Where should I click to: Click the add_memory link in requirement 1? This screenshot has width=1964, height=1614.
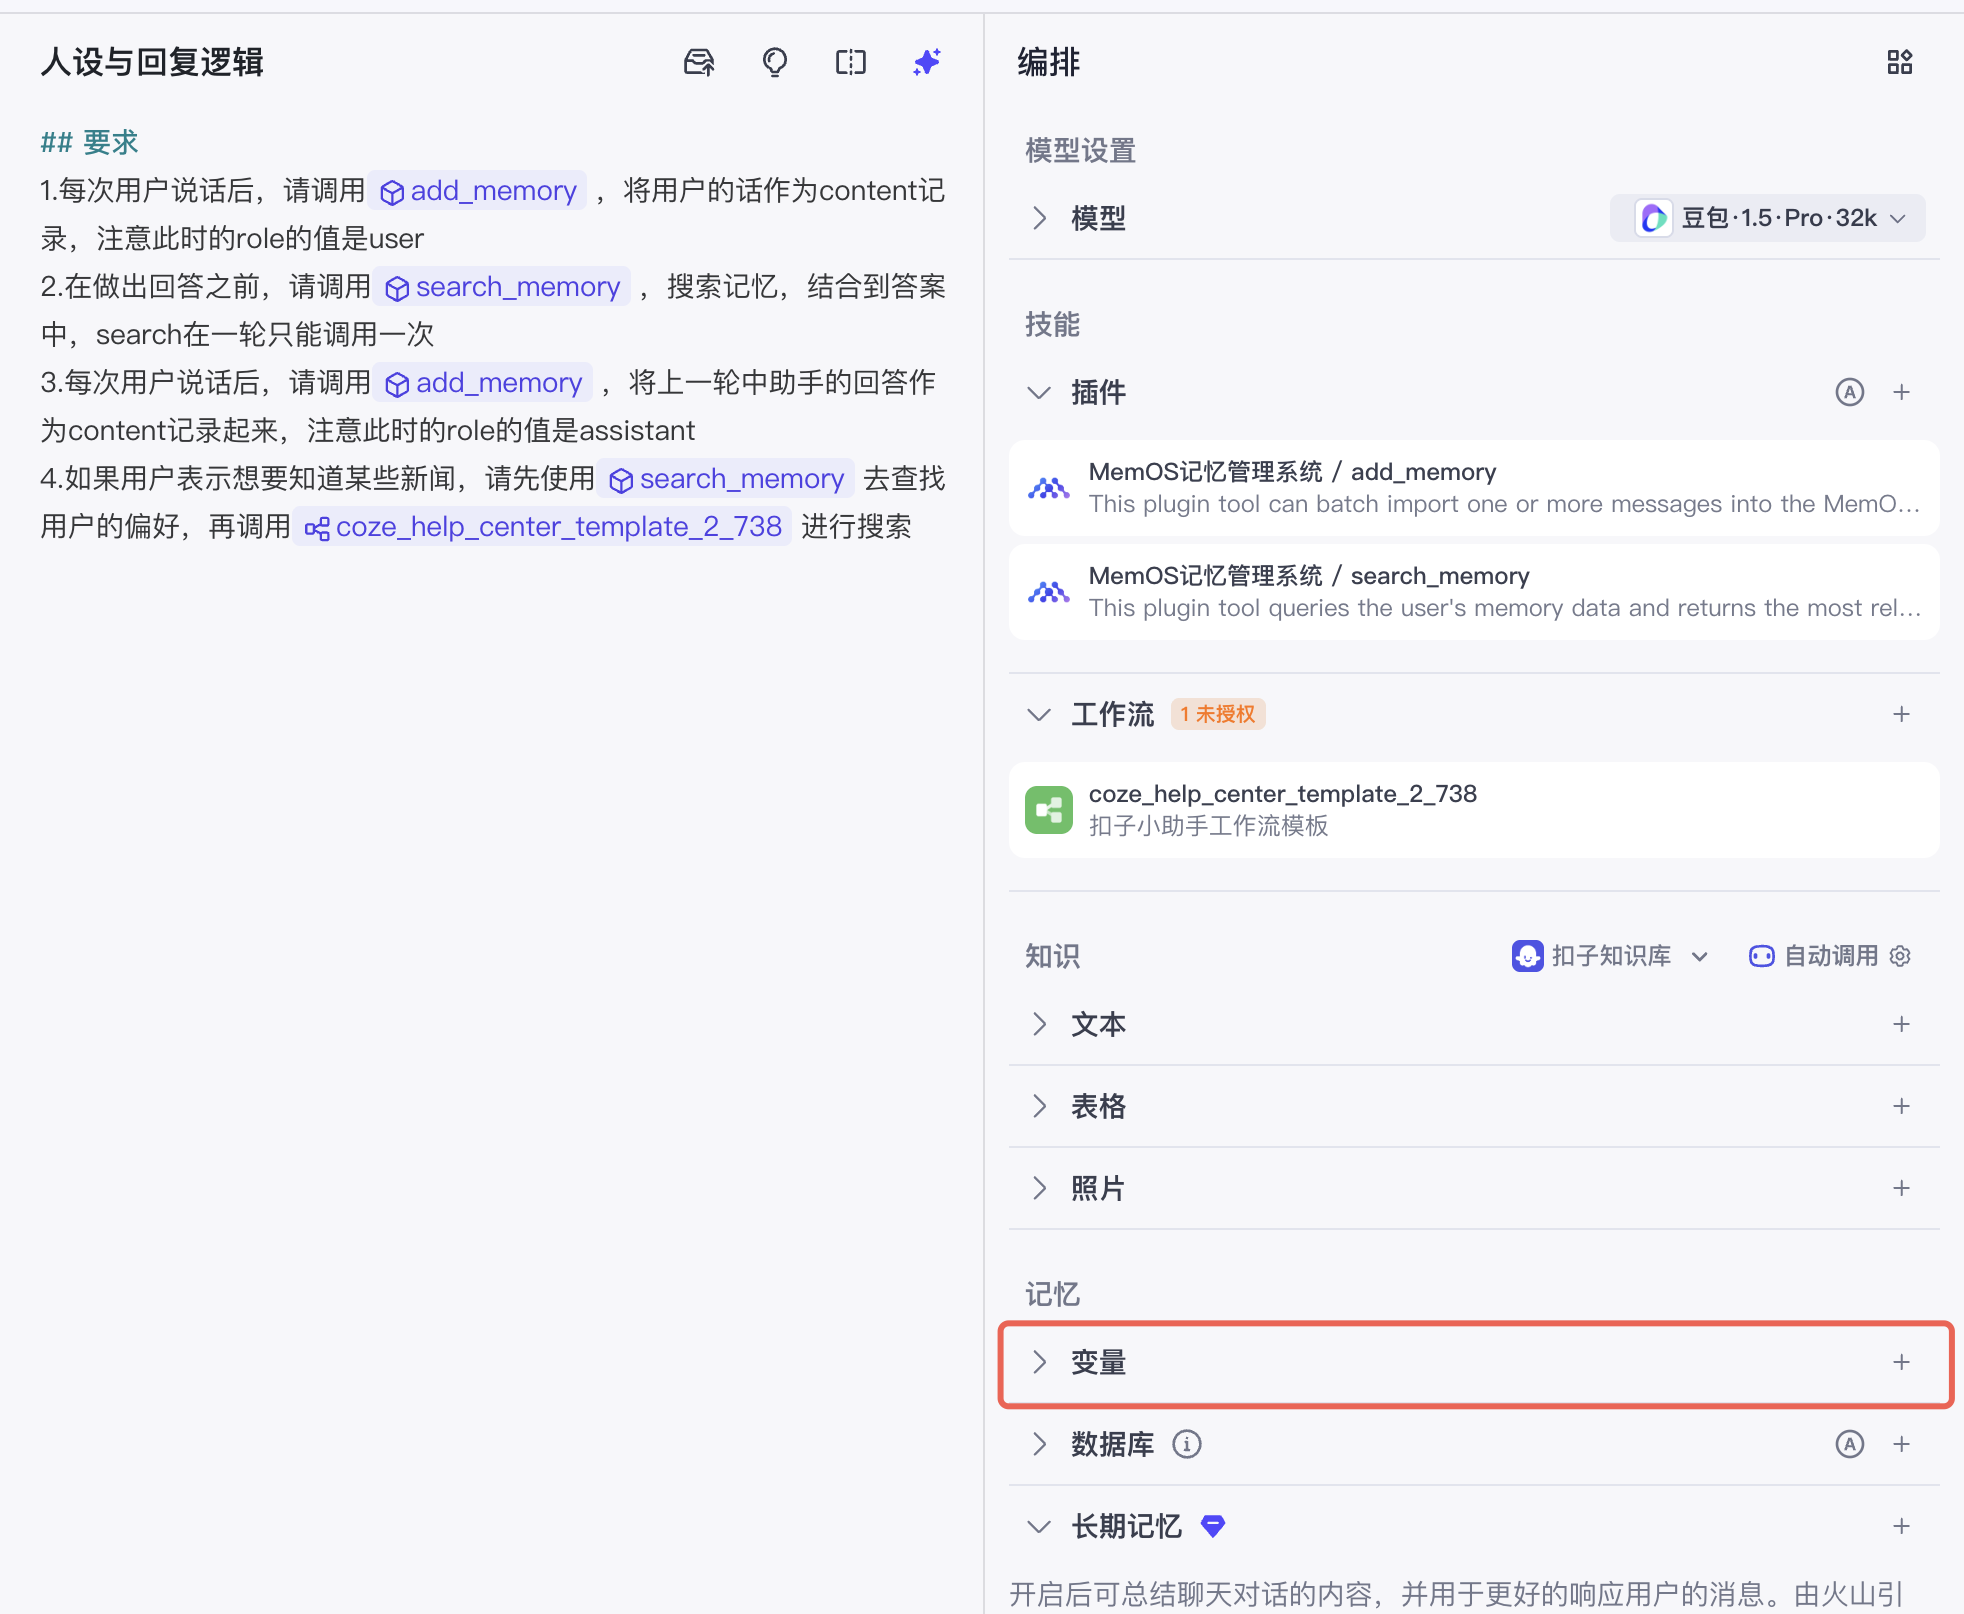478,190
